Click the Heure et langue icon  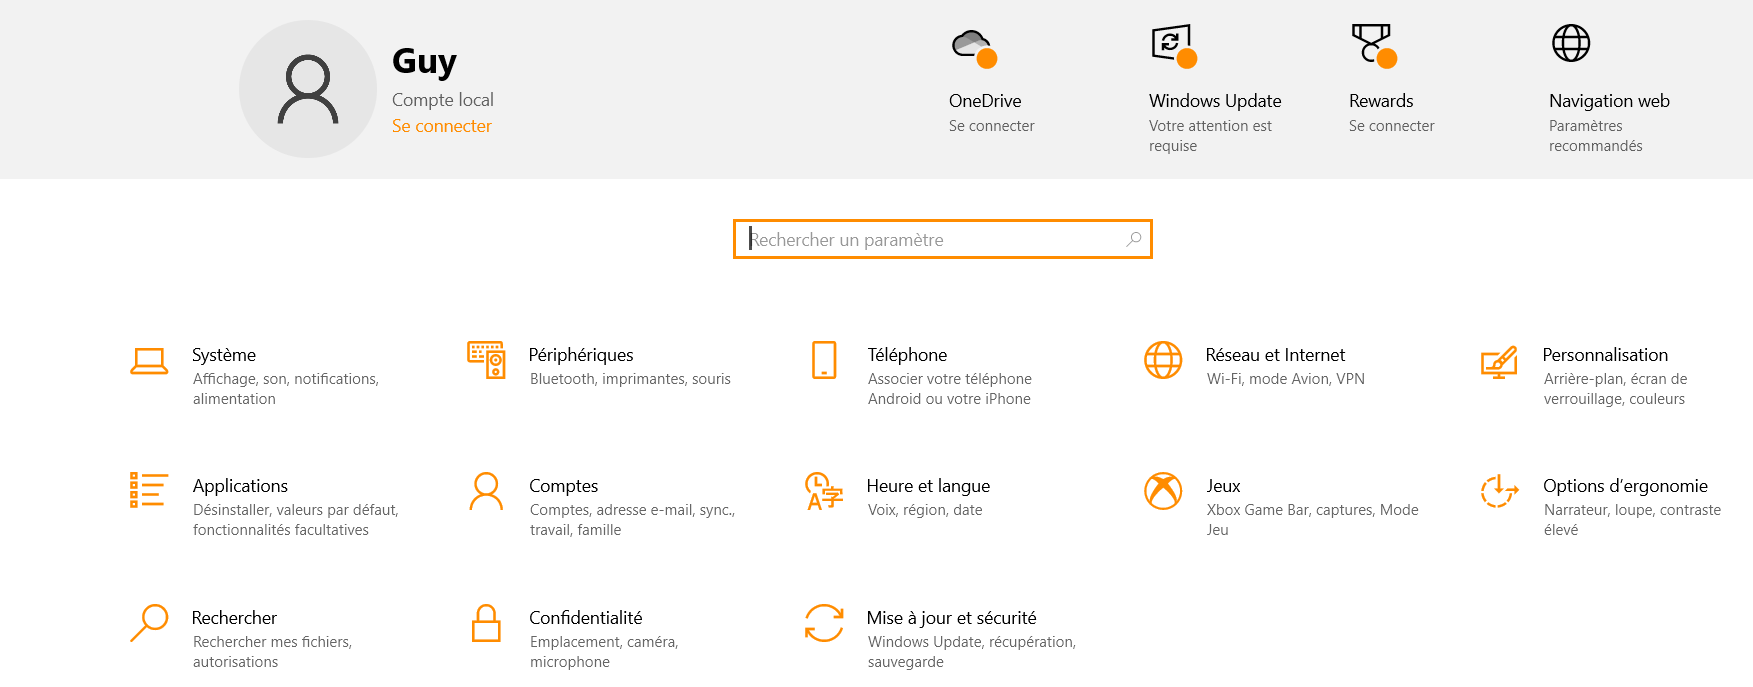click(824, 491)
